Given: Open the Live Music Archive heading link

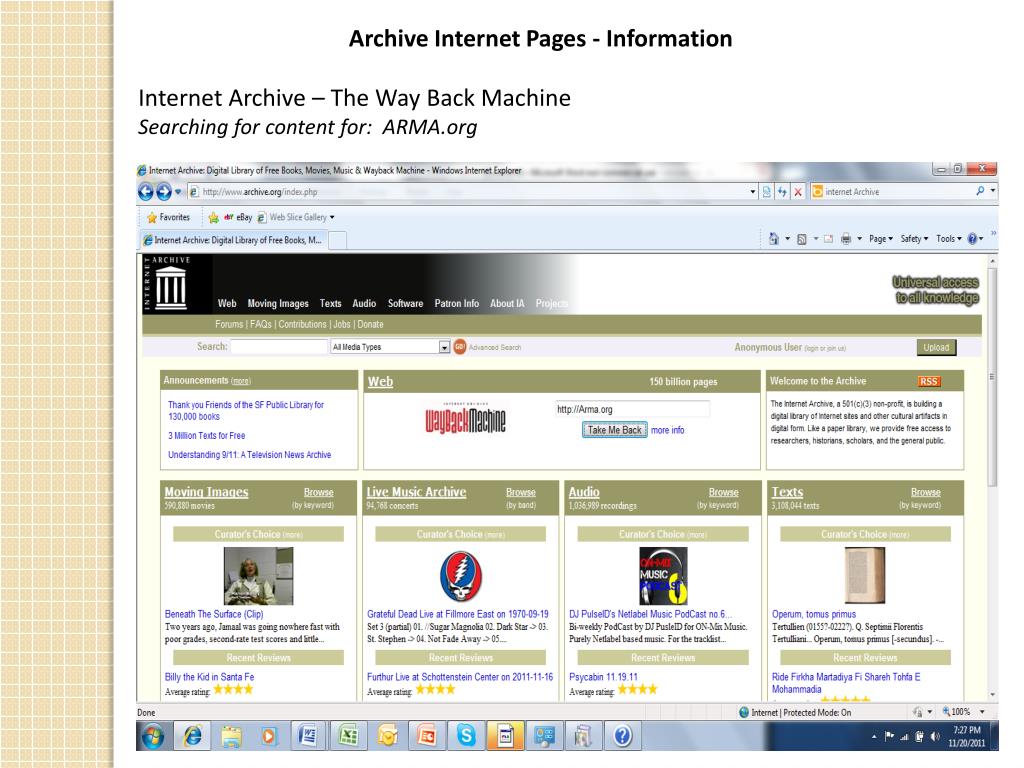Looking at the screenshot, I should point(416,492).
